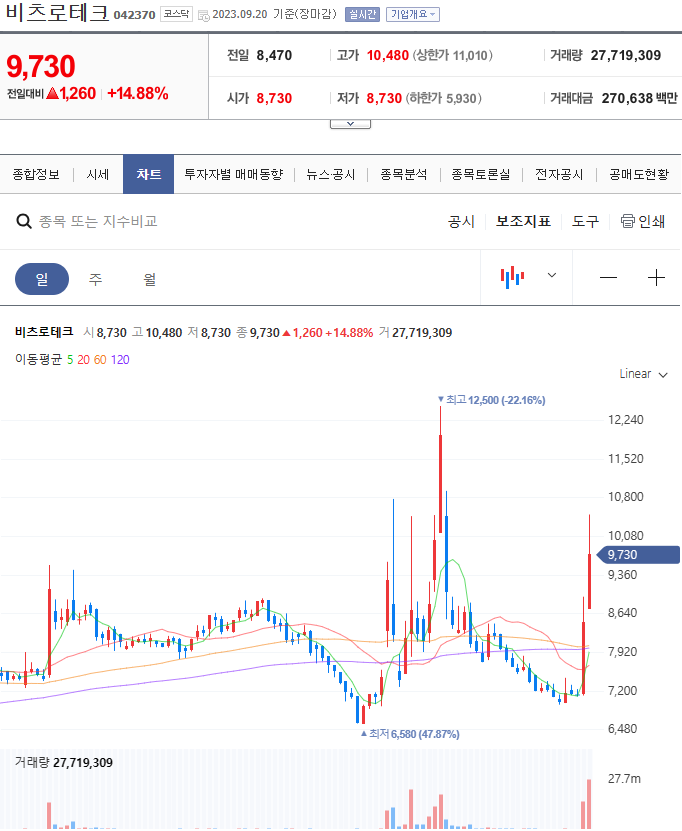Open the 공매도현황 tab
This screenshot has width=682, height=831.
pos(639,174)
